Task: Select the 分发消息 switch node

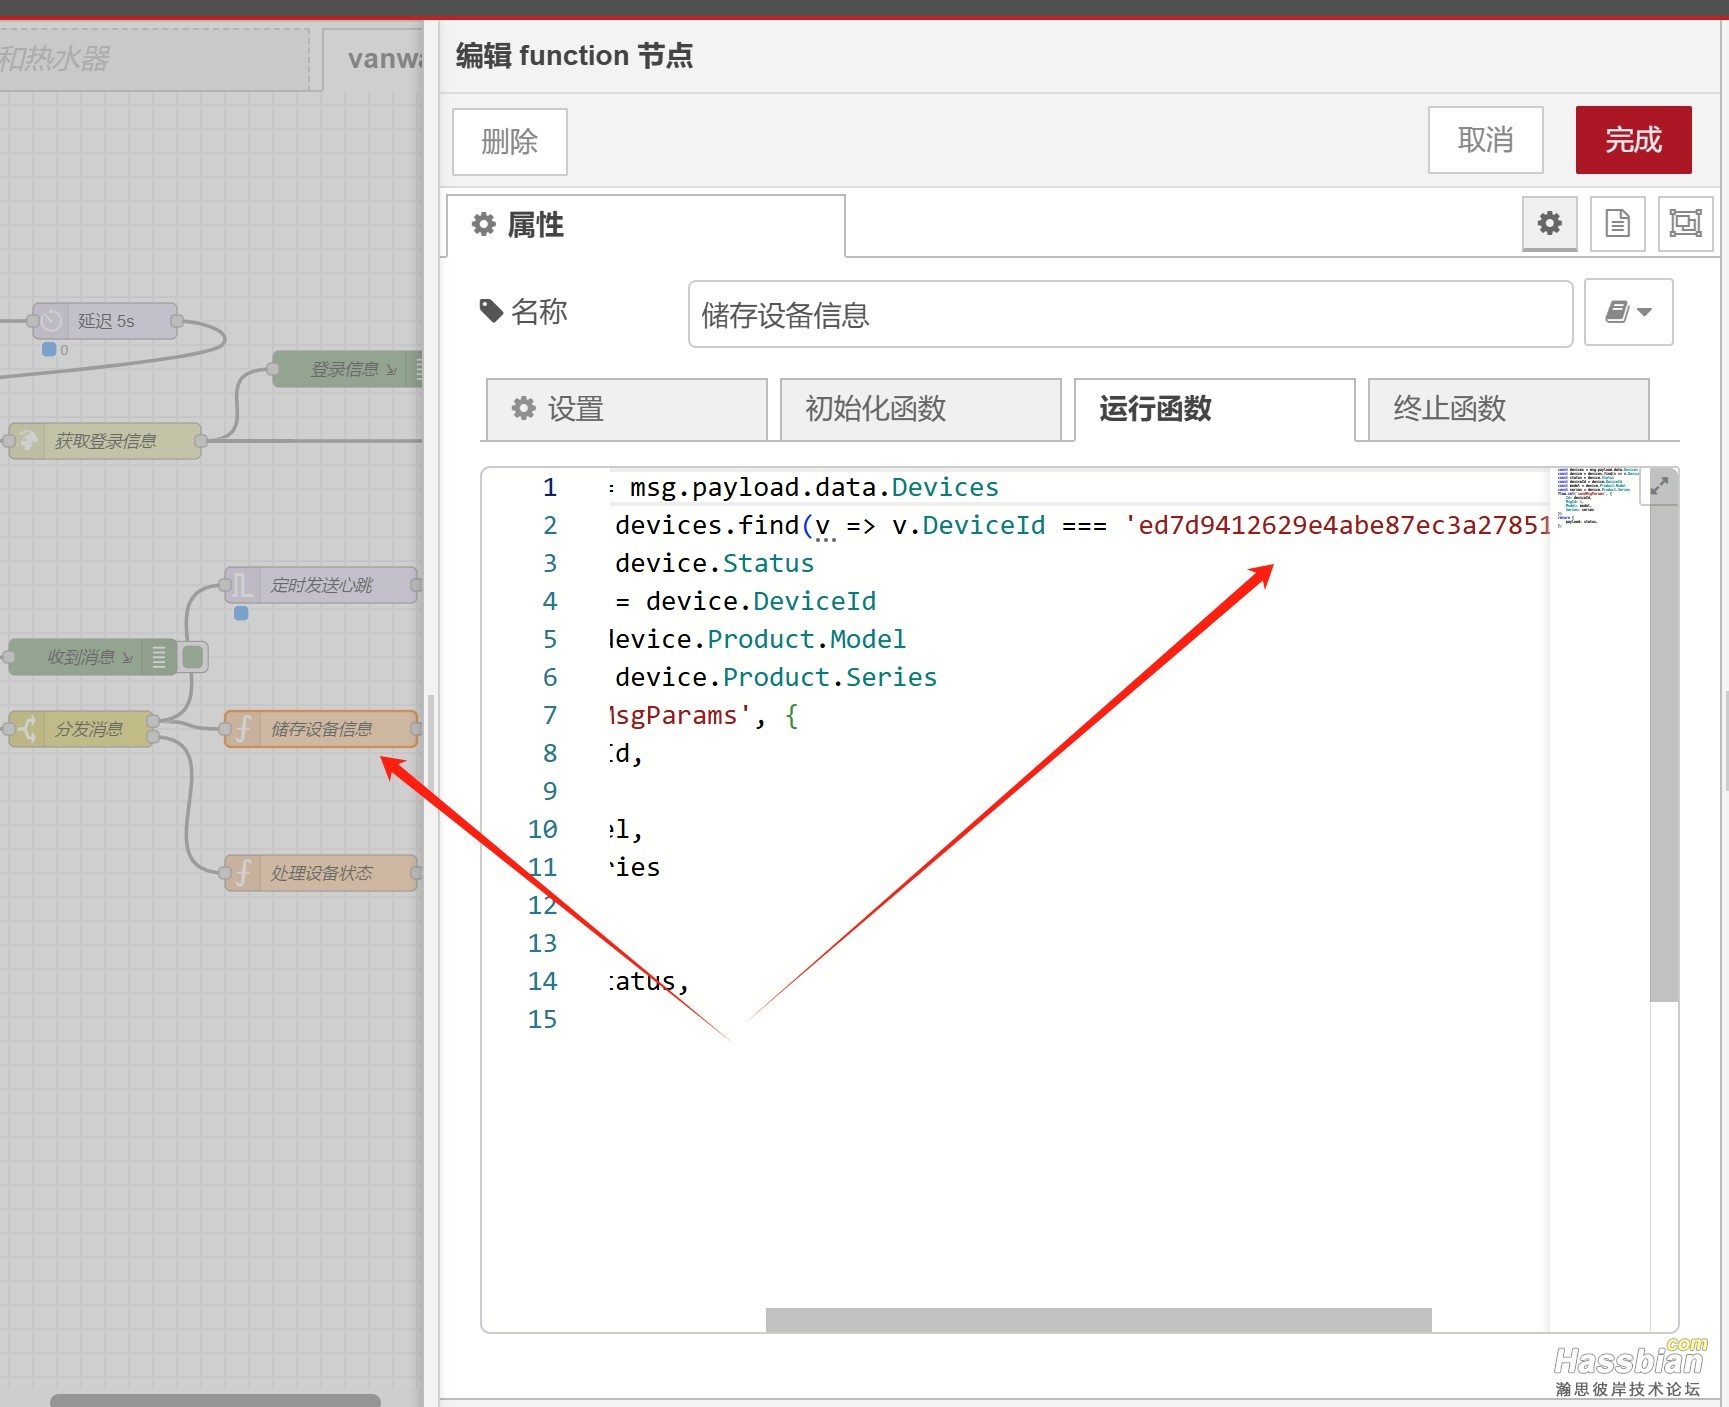Action: 81,729
